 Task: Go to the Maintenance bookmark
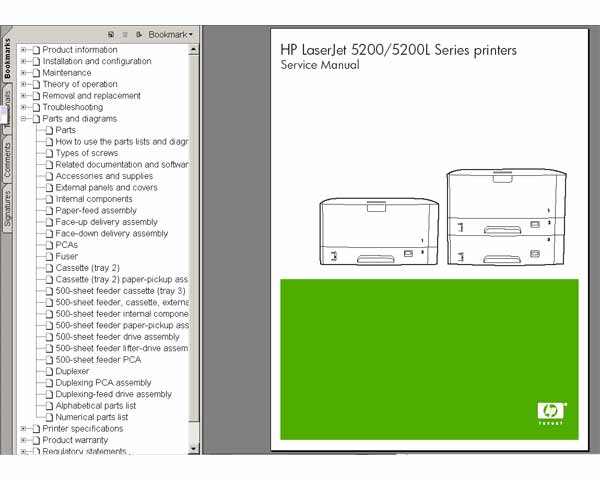click(67, 73)
